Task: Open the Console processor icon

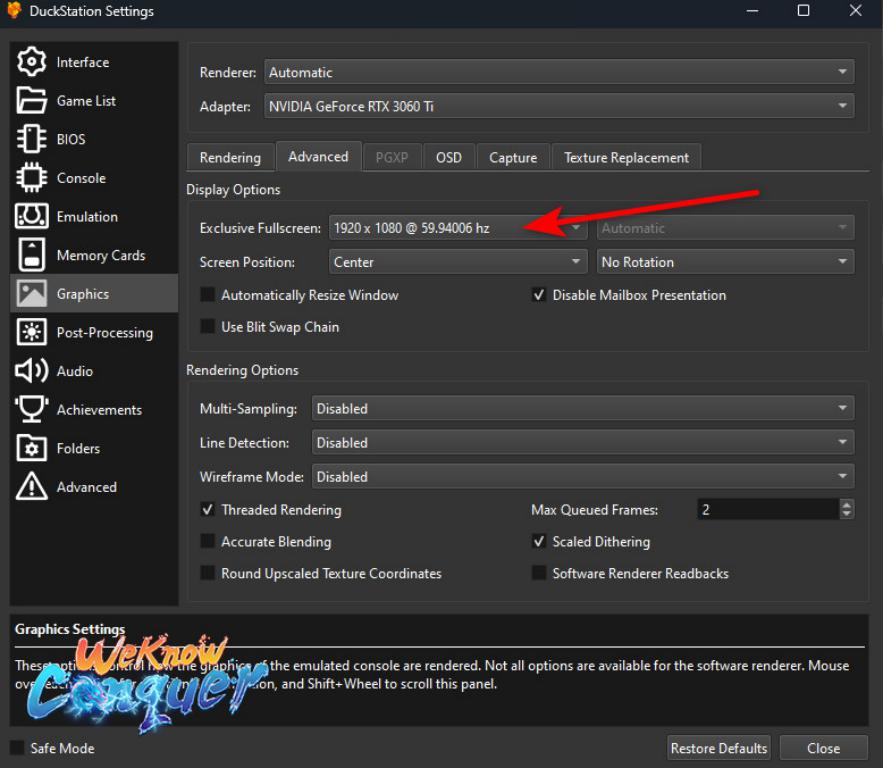Action: (32, 178)
